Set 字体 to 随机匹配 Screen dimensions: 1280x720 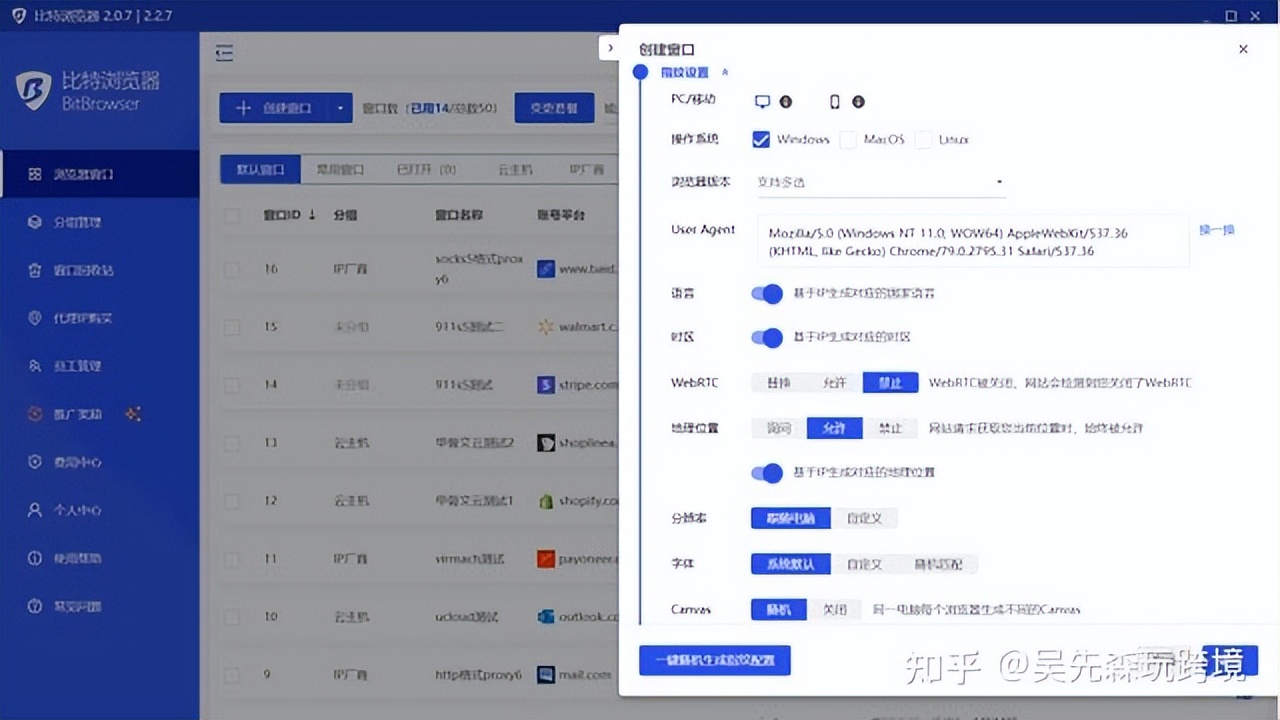point(938,564)
